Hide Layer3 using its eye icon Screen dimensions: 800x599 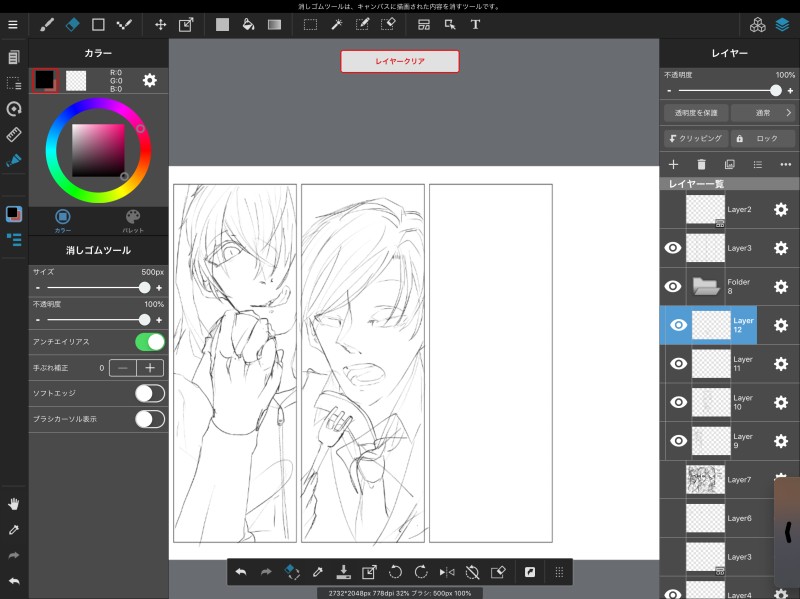point(673,248)
